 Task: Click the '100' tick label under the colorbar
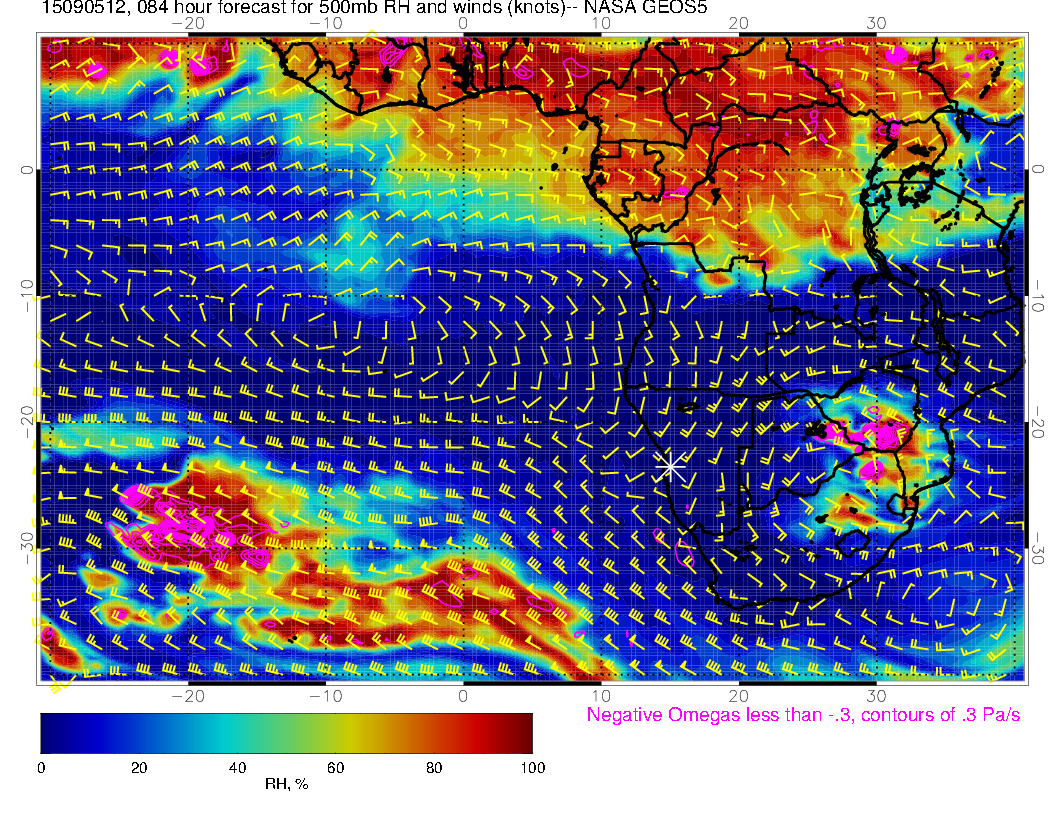tap(533, 768)
